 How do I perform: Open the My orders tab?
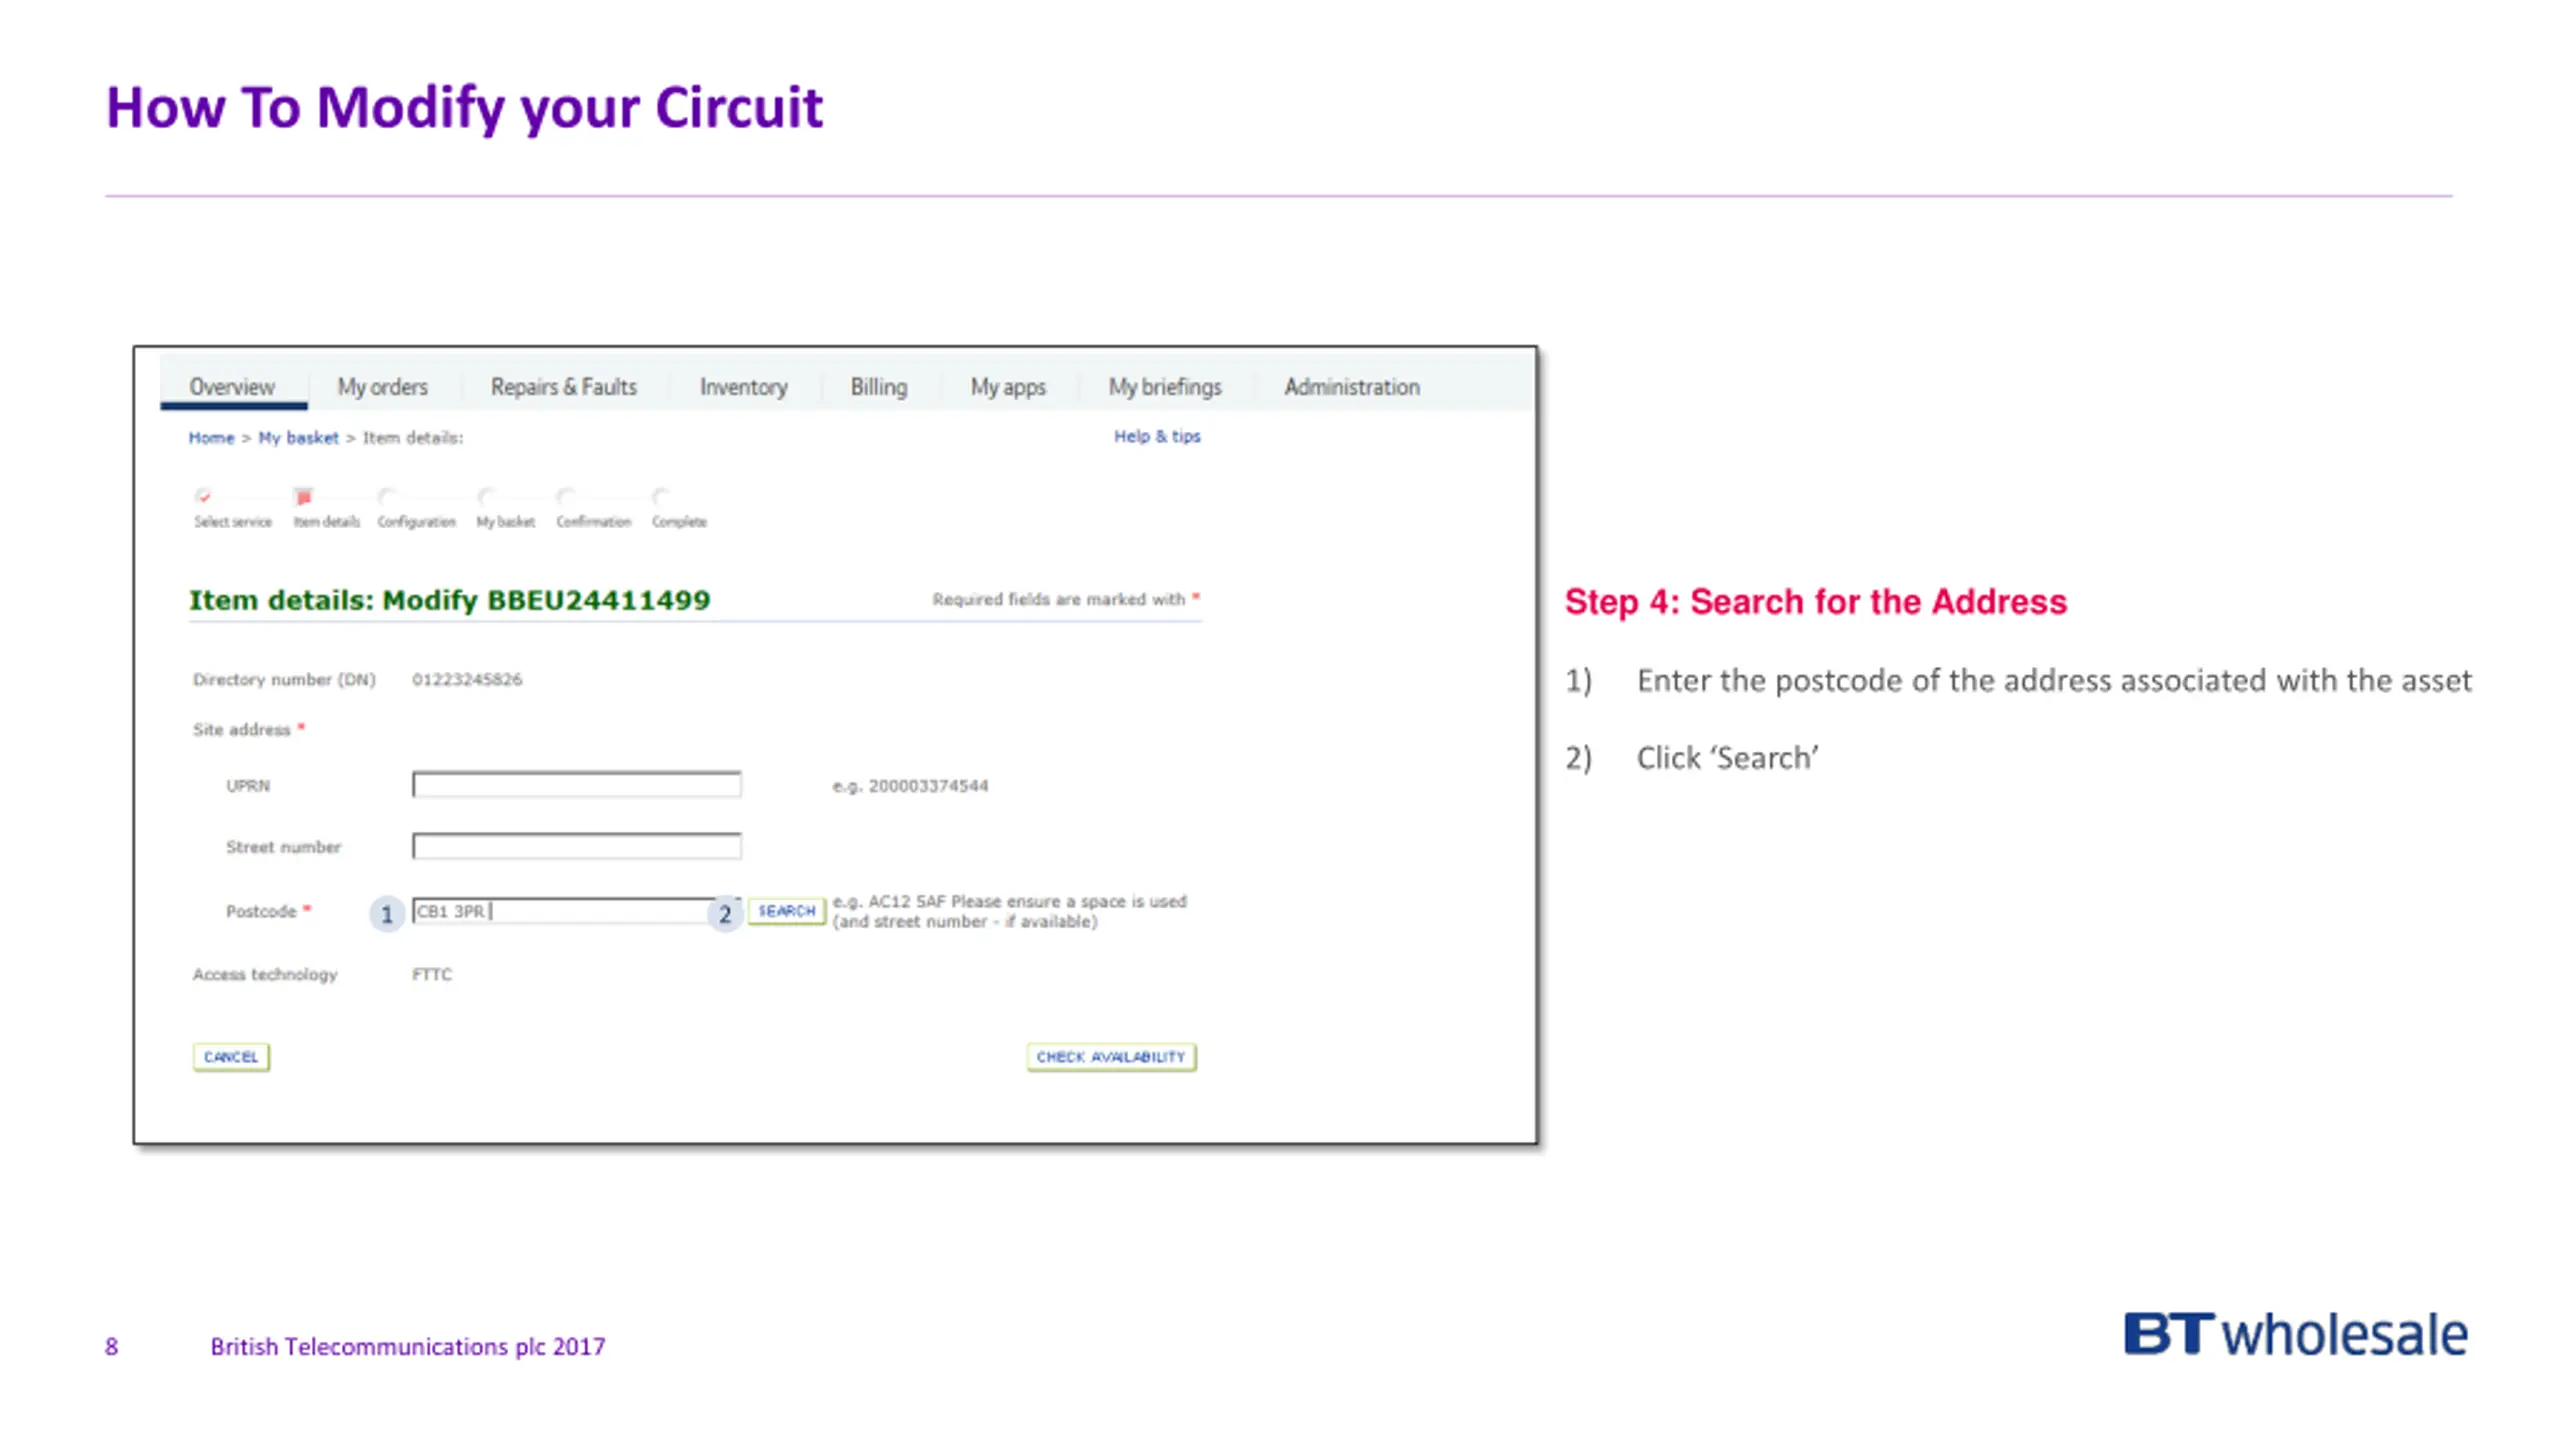point(382,387)
